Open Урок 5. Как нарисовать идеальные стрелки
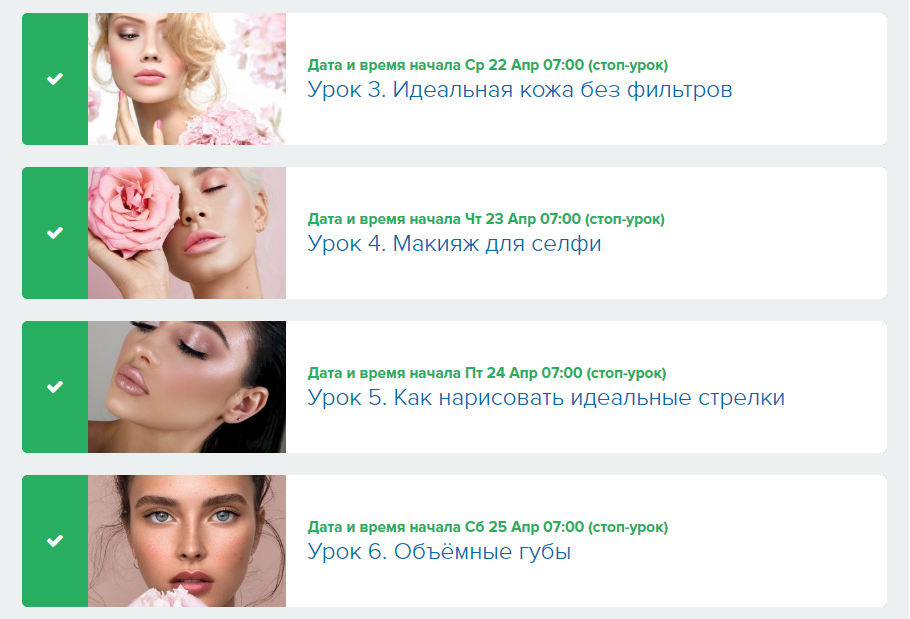Screen dimensions: 910x619 [x=546, y=398]
